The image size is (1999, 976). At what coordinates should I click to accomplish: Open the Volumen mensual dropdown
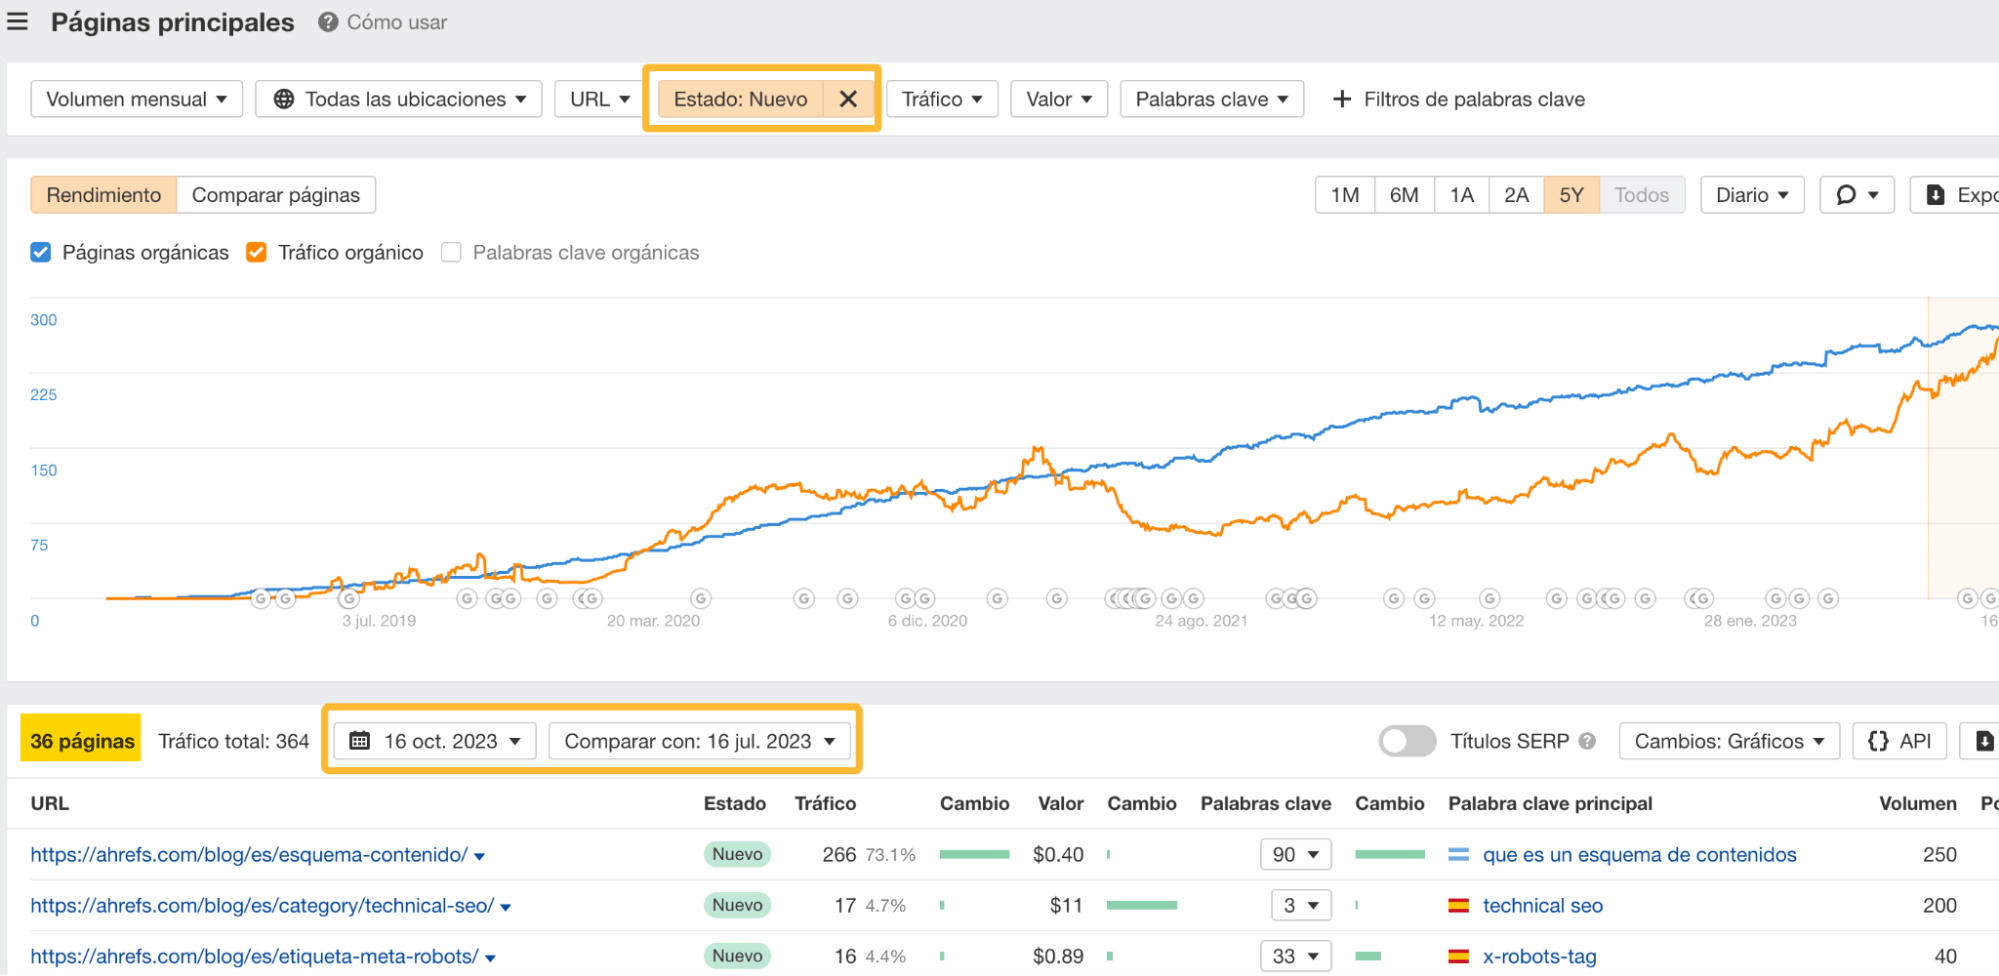[x=136, y=99]
